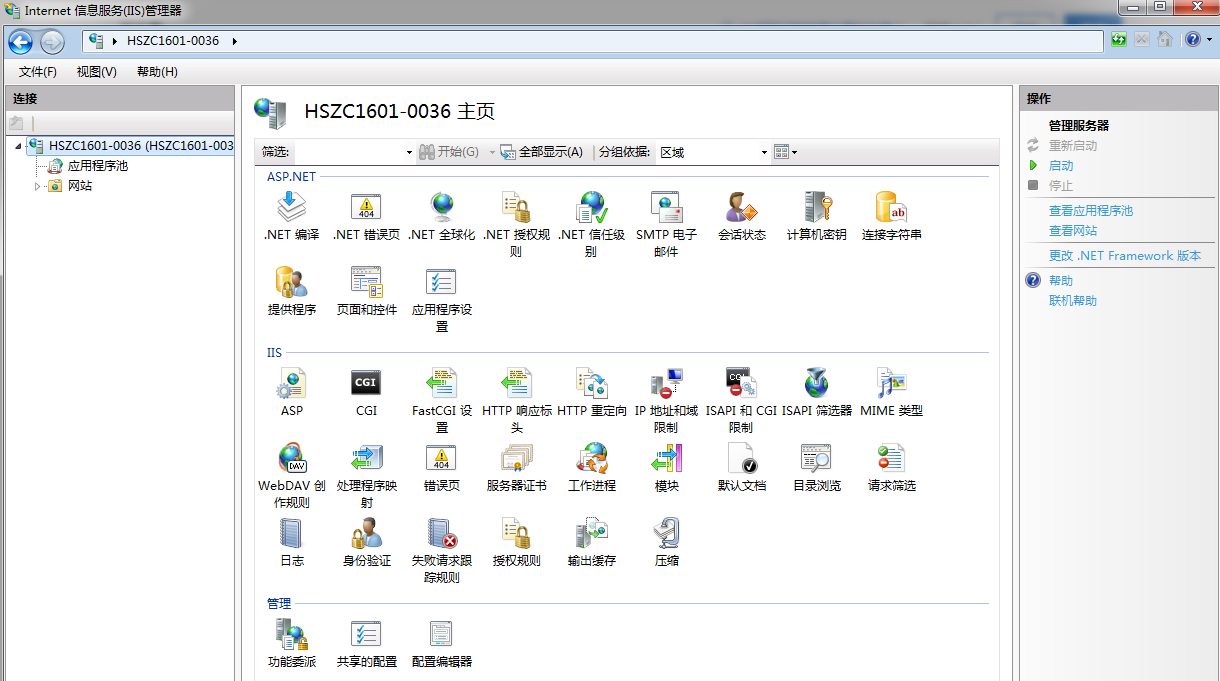Screen dimensions: 1220x681
Task: Click 全部显示(A) in the filter bar
Action: (541, 152)
